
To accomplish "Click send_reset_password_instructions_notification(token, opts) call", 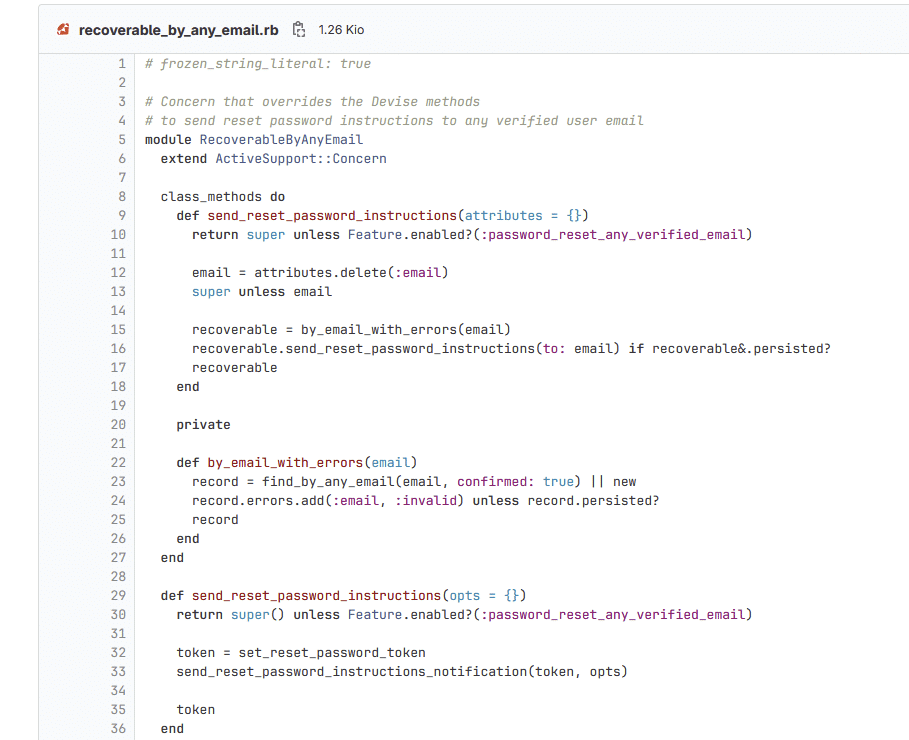I will click(x=402, y=672).
